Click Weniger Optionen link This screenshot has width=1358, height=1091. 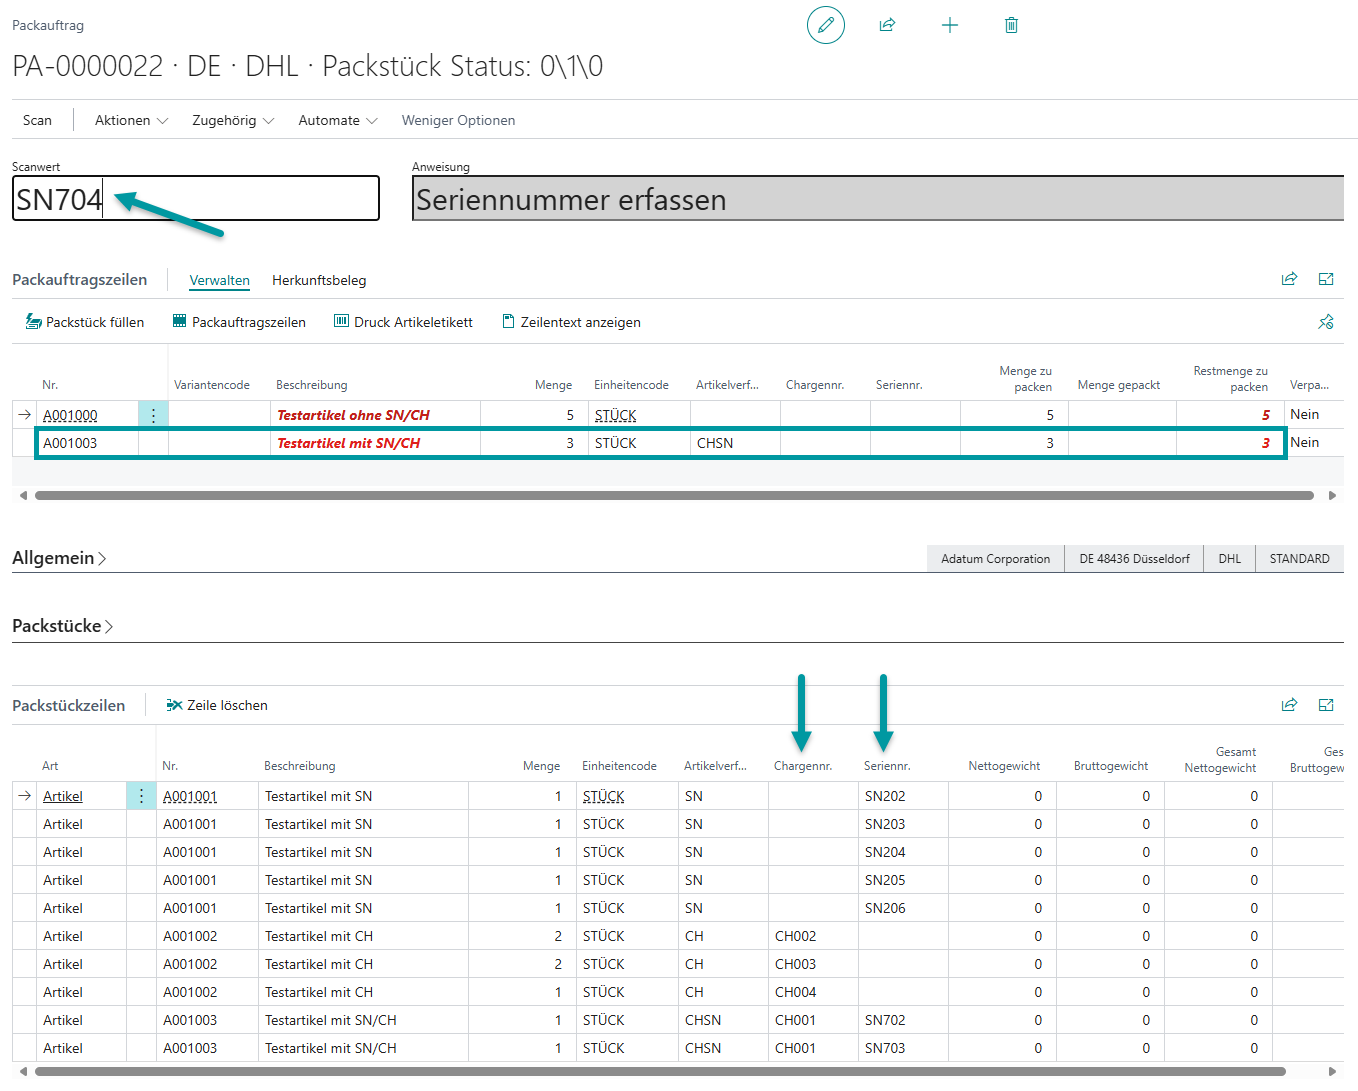point(458,120)
